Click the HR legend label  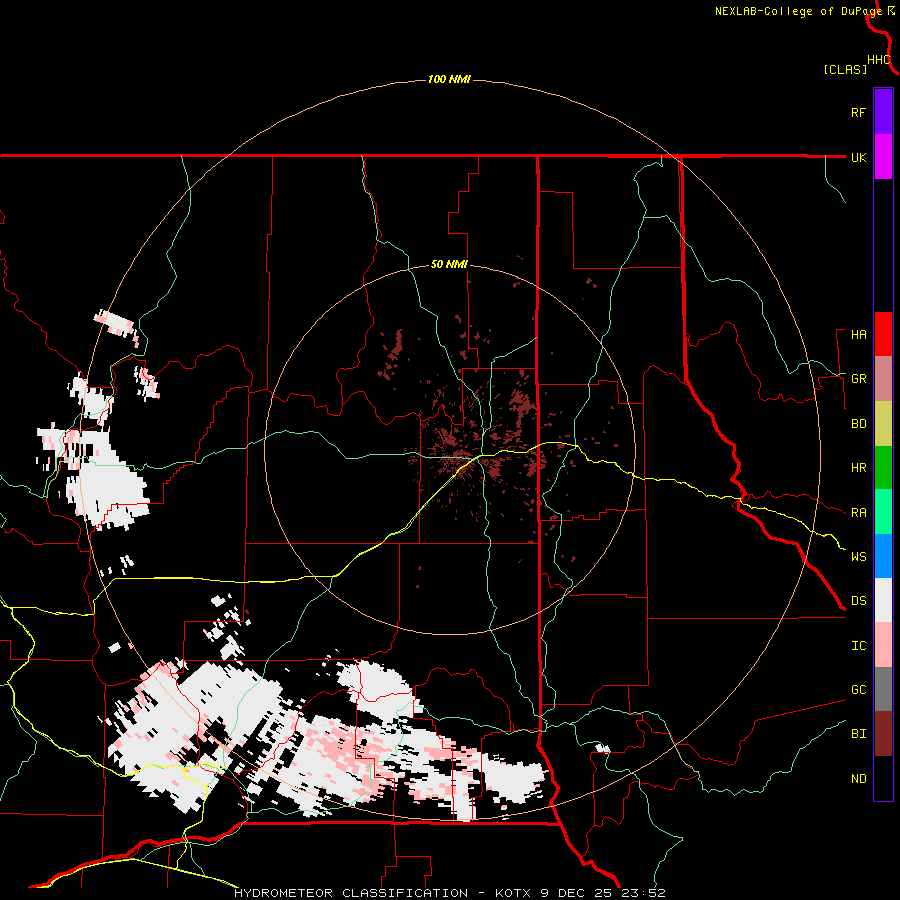(858, 468)
